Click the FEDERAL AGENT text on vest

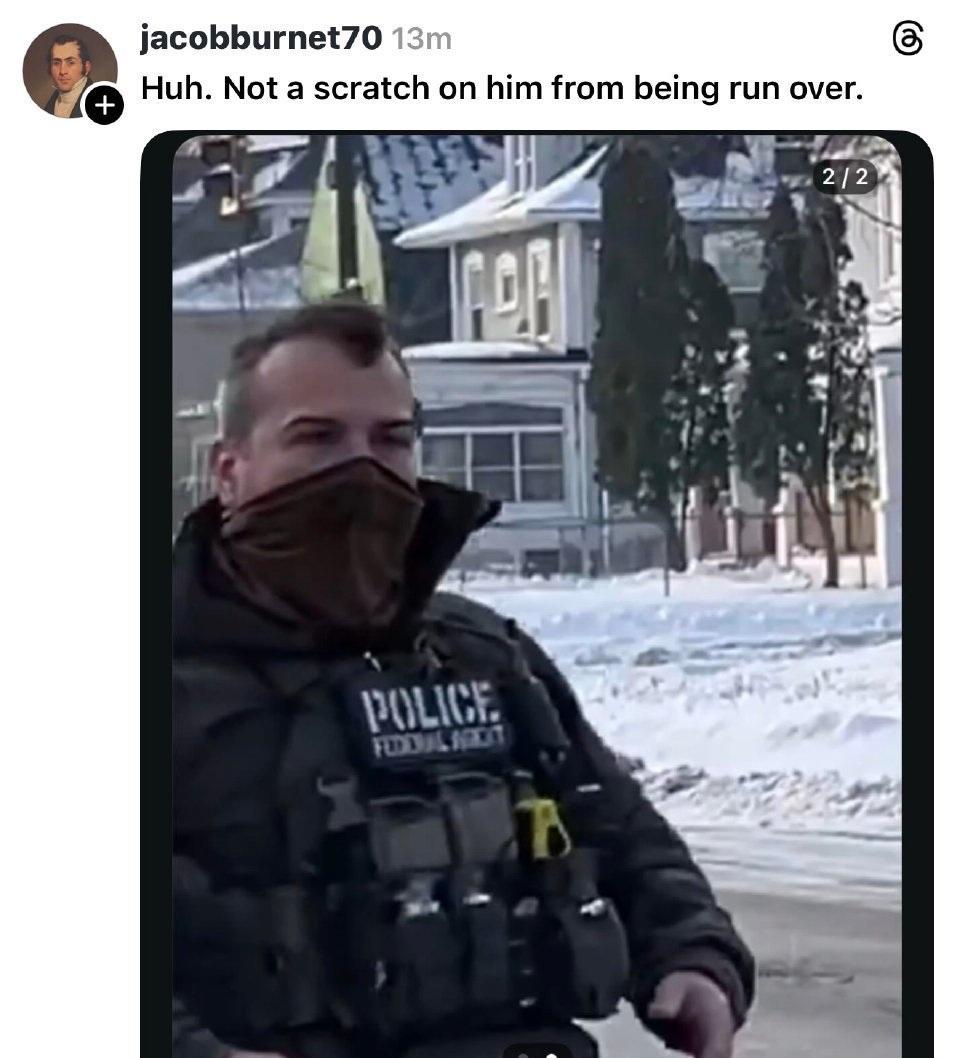point(439,742)
